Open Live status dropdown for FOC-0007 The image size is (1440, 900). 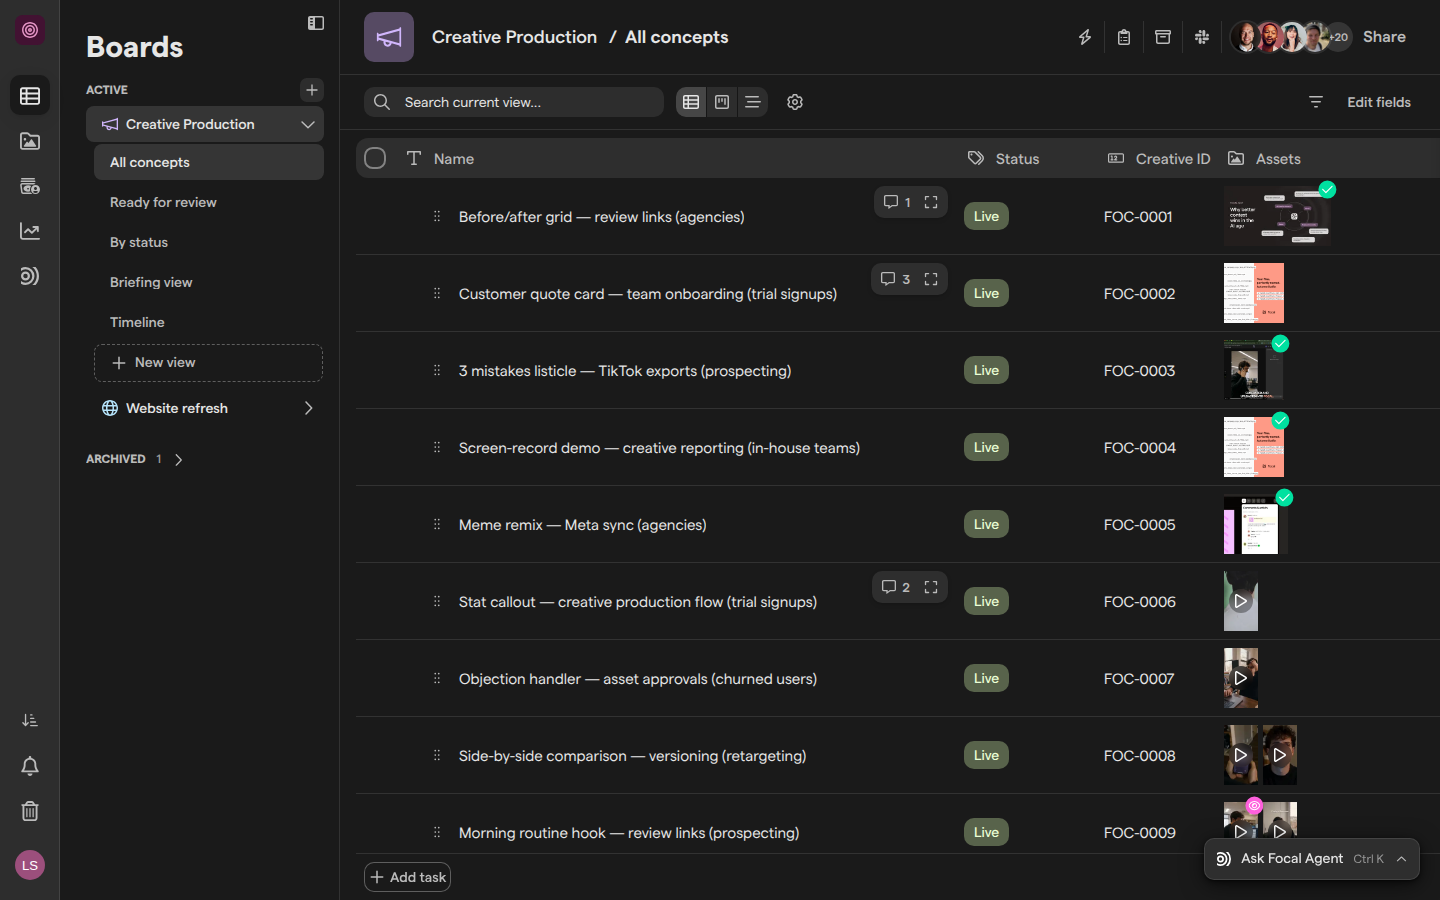pyautogui.click(x=986, y=678)
